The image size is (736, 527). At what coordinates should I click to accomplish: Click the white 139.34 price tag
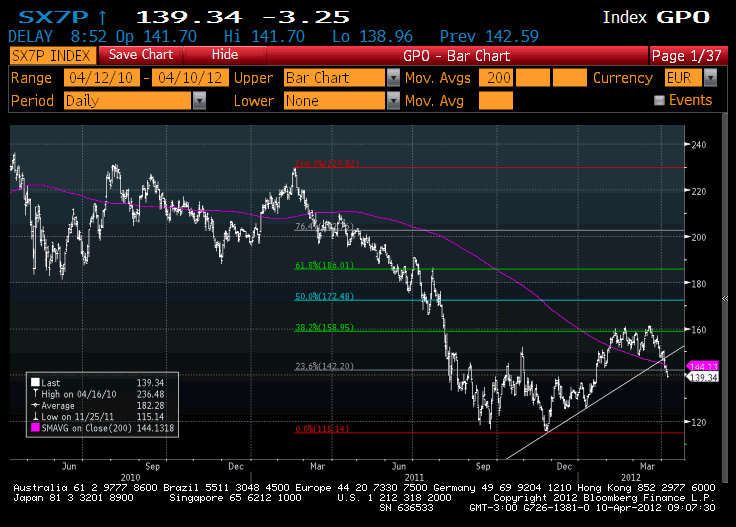(702, 377)
